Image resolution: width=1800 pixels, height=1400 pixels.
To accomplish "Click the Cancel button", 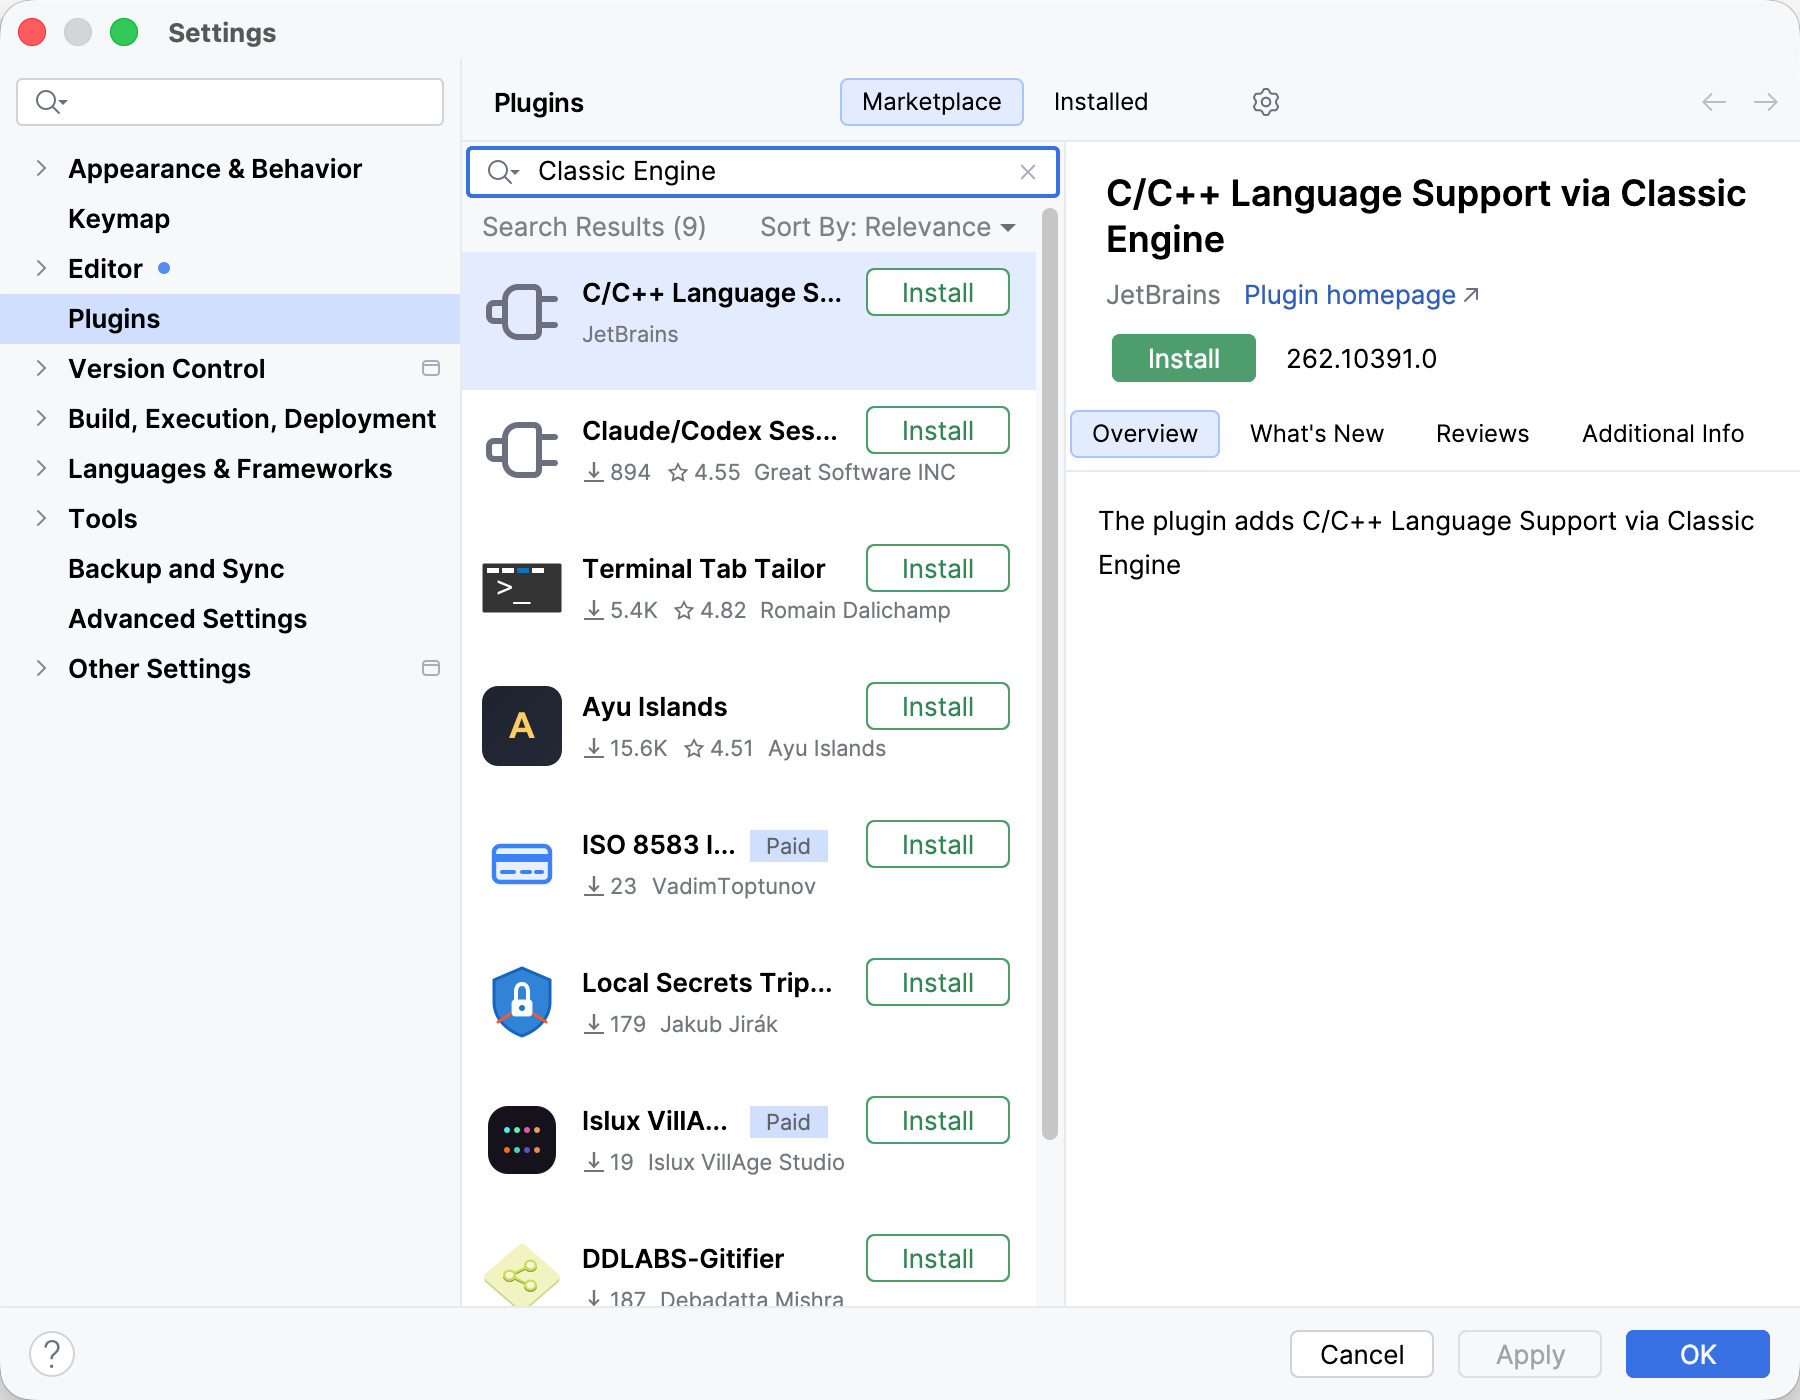I will 1361,1354.
